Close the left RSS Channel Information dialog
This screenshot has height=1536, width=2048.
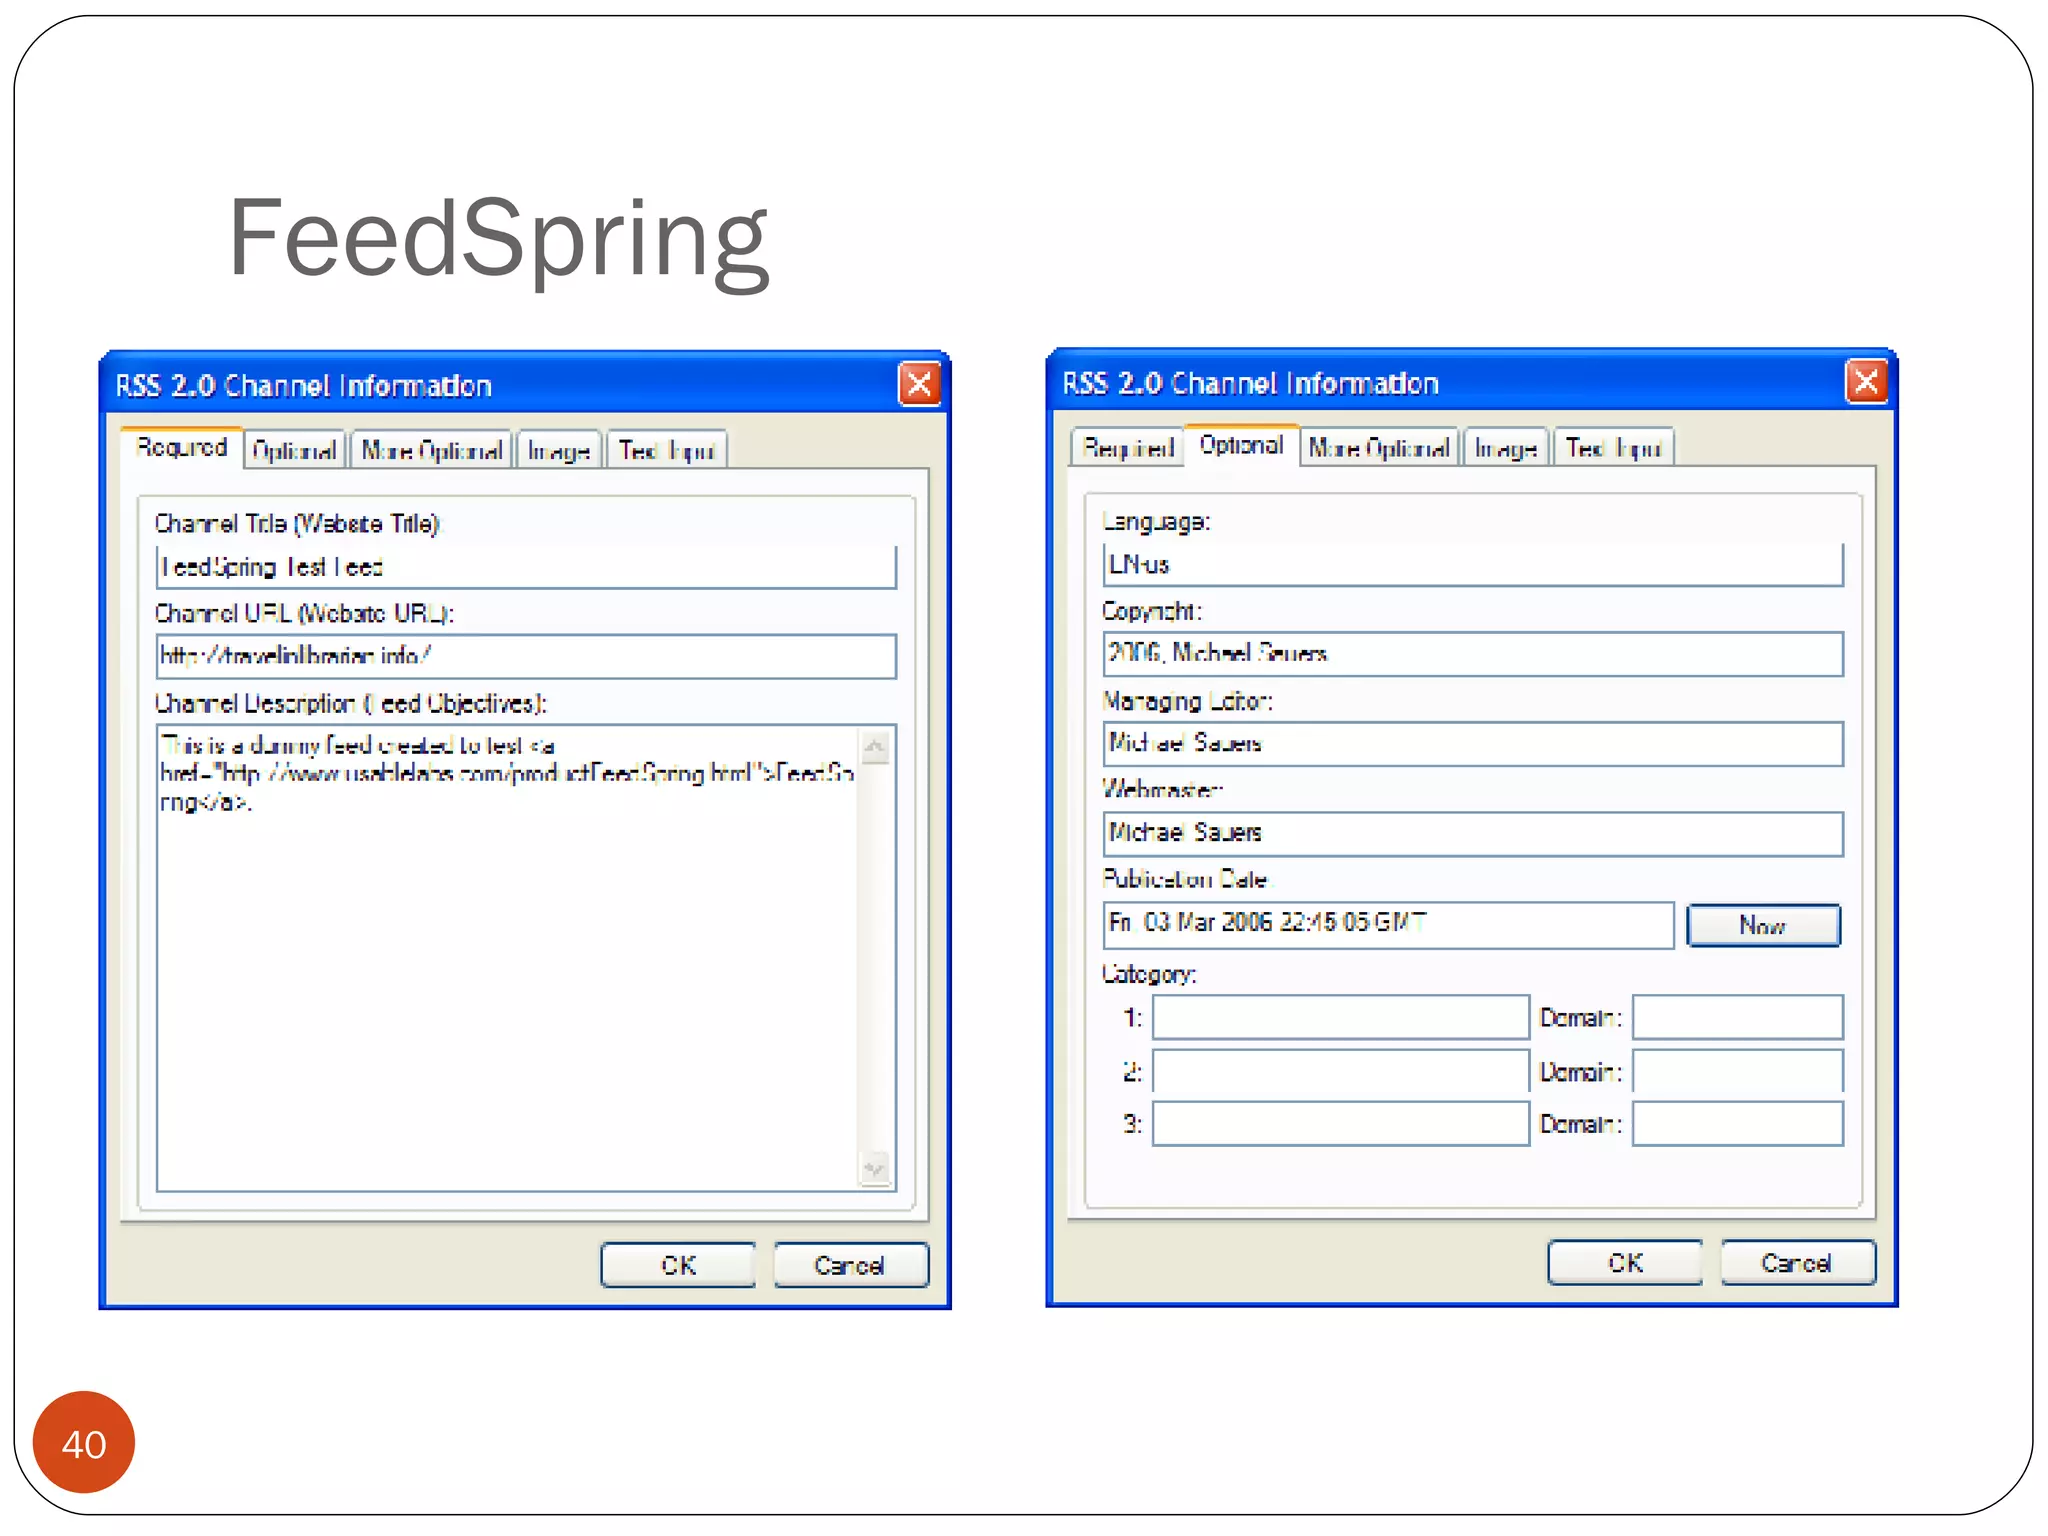(x=919, y=384)
